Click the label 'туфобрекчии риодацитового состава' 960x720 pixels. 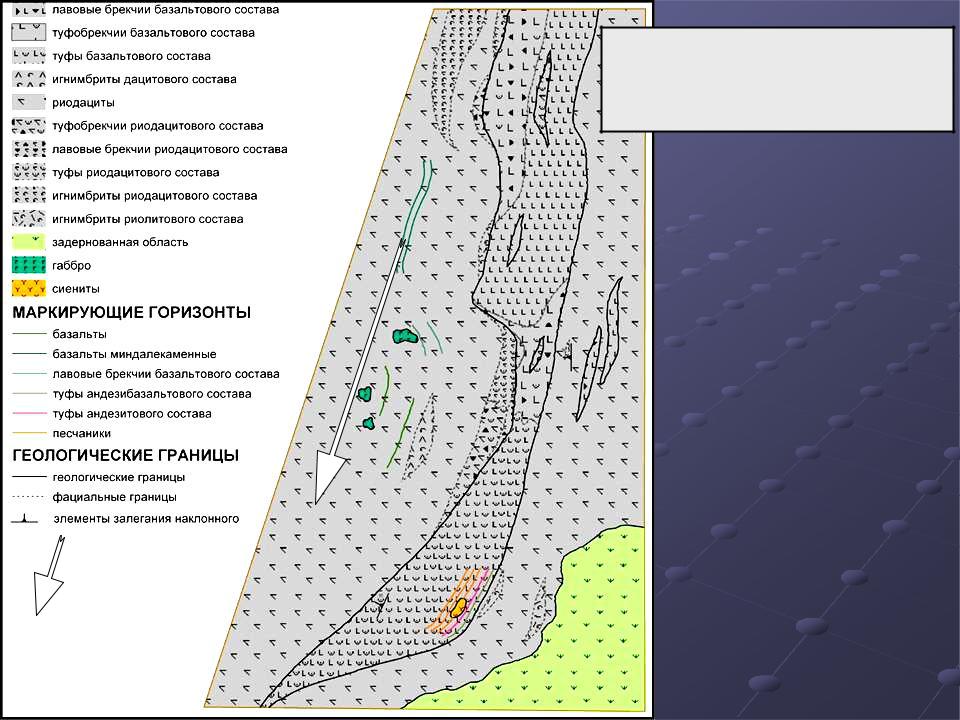157,126
